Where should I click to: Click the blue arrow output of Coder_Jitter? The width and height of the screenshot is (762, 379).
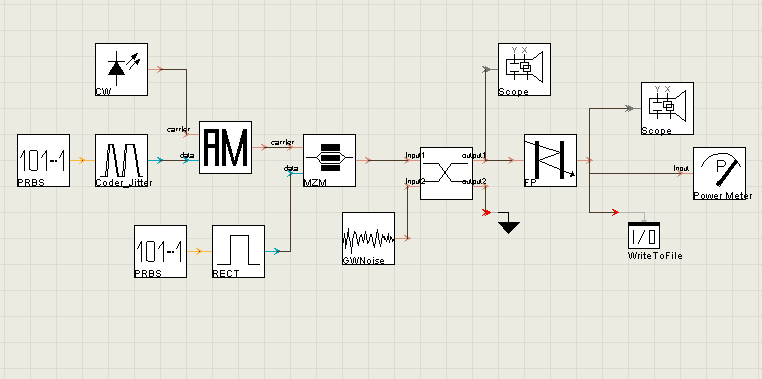point(159,160)
